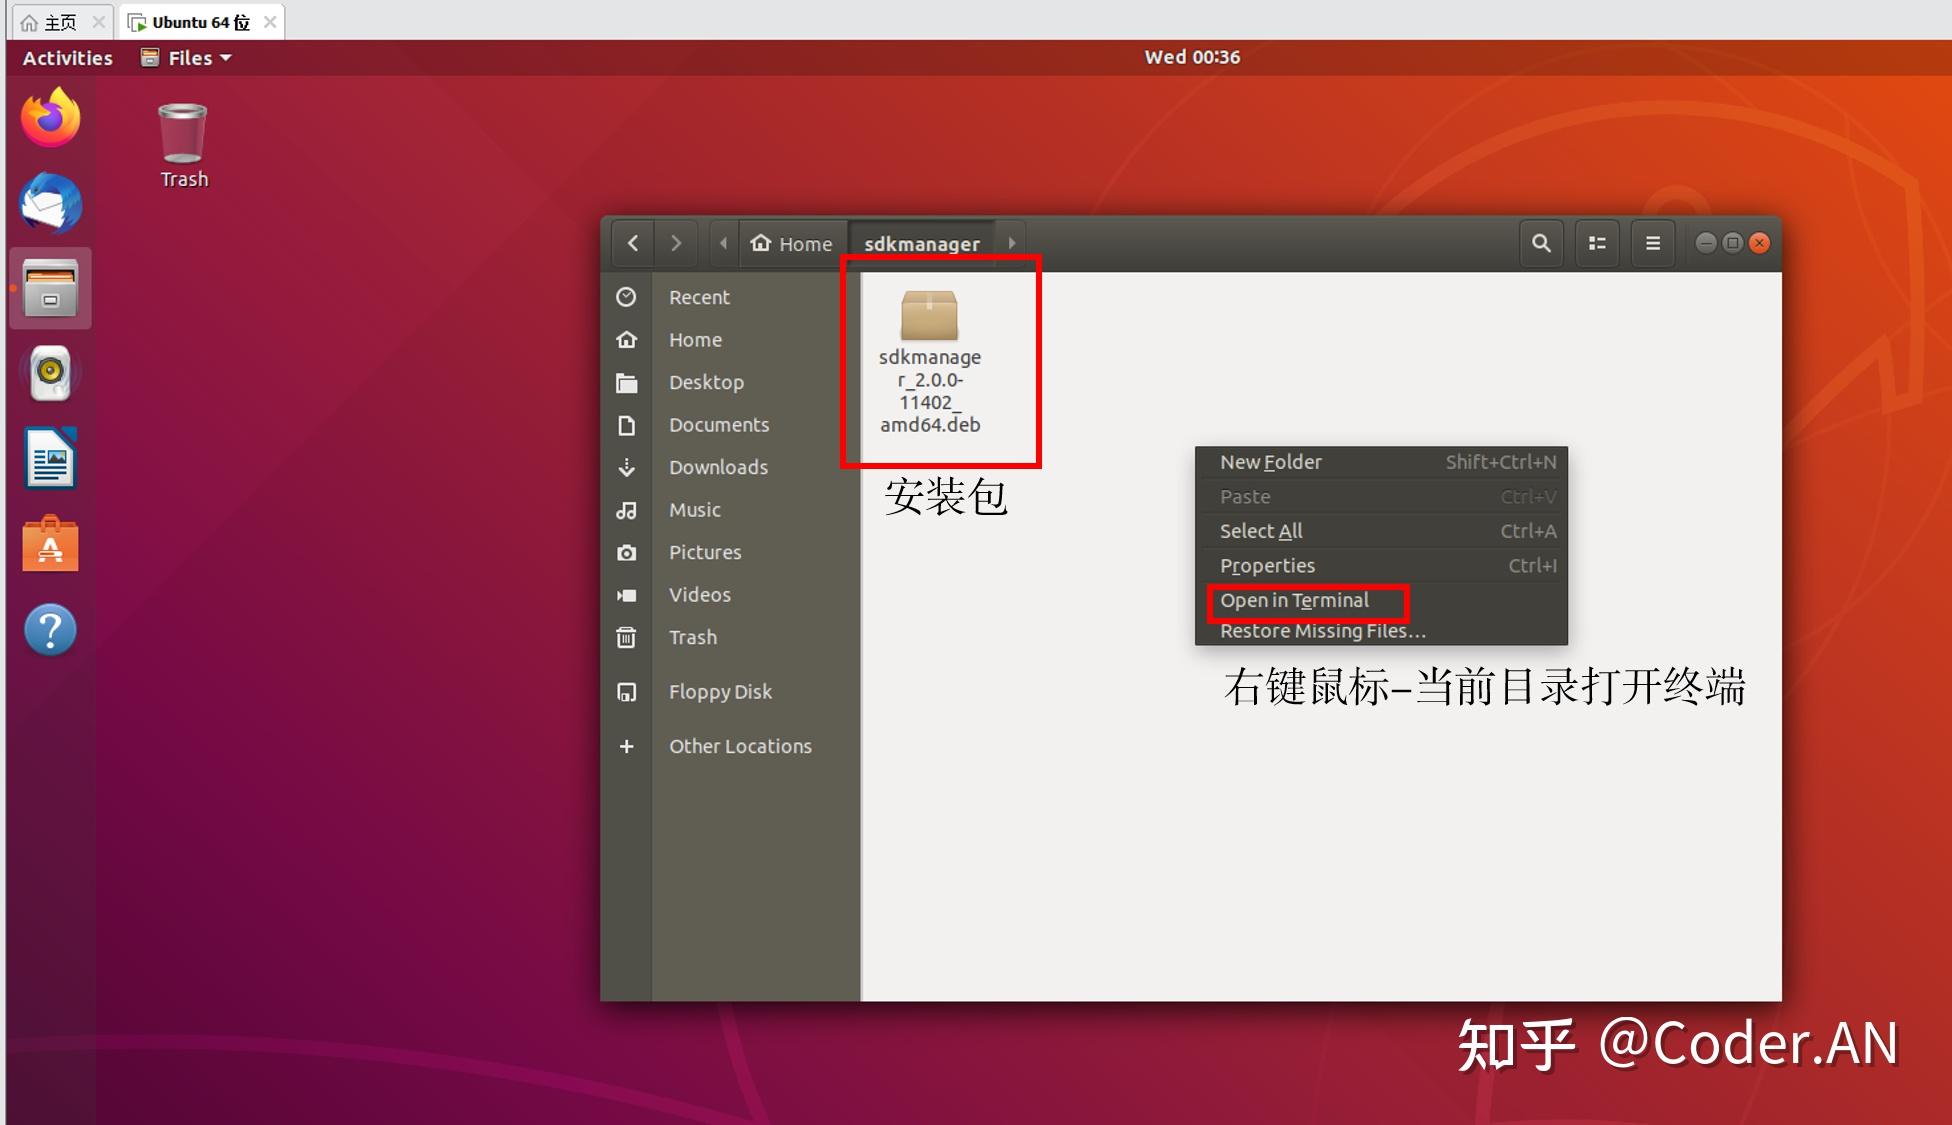This screenshot has height=1125, width=1952.
Task: Open the Files app in the dock
Action: (50, 288)
